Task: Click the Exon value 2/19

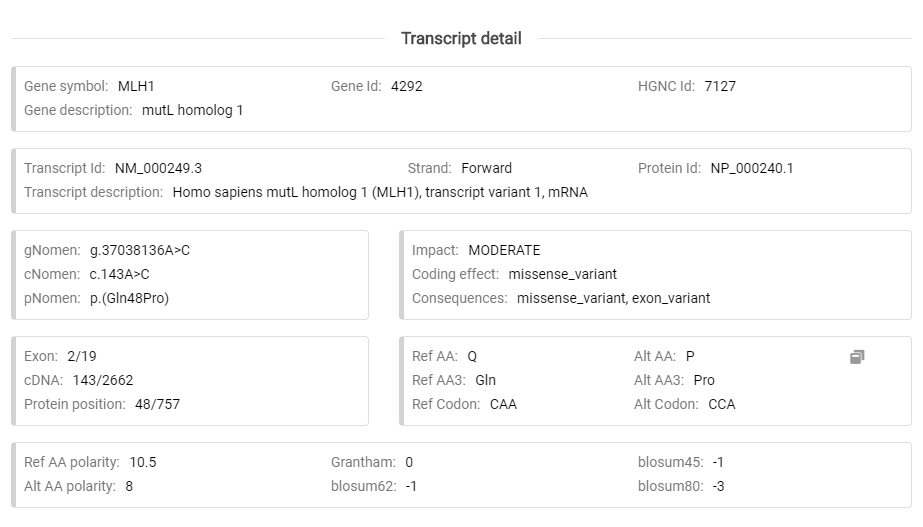Action: pos(82,356)
